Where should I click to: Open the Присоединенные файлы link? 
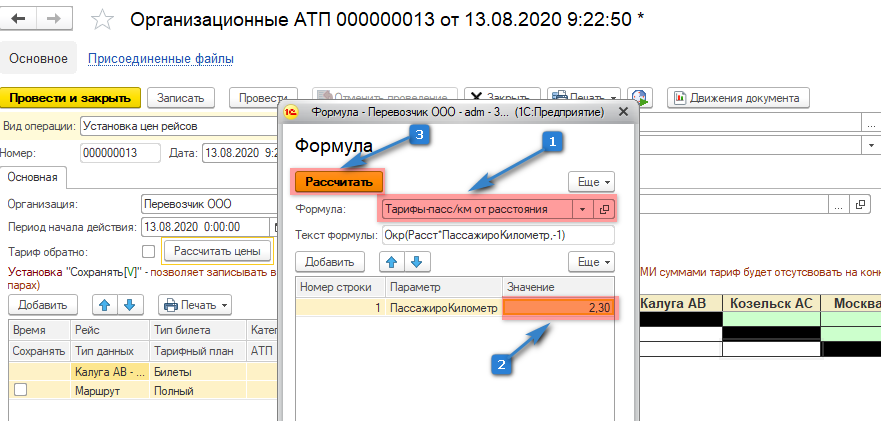161,59
